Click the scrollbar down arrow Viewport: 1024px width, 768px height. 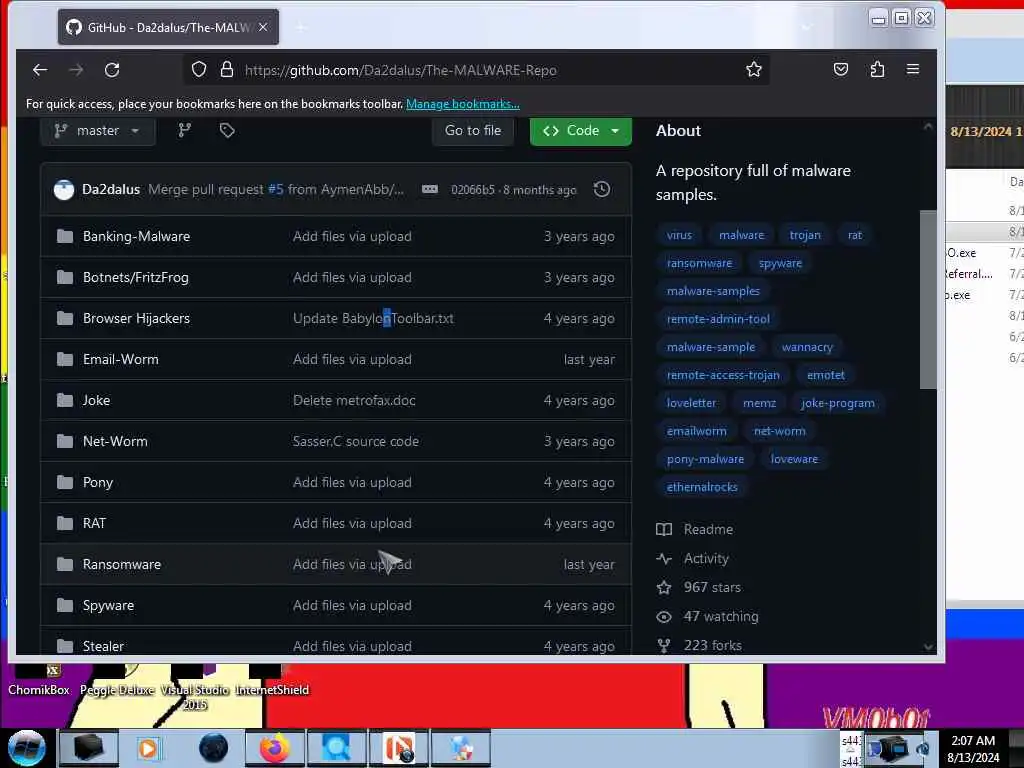(x=928, y=647)
